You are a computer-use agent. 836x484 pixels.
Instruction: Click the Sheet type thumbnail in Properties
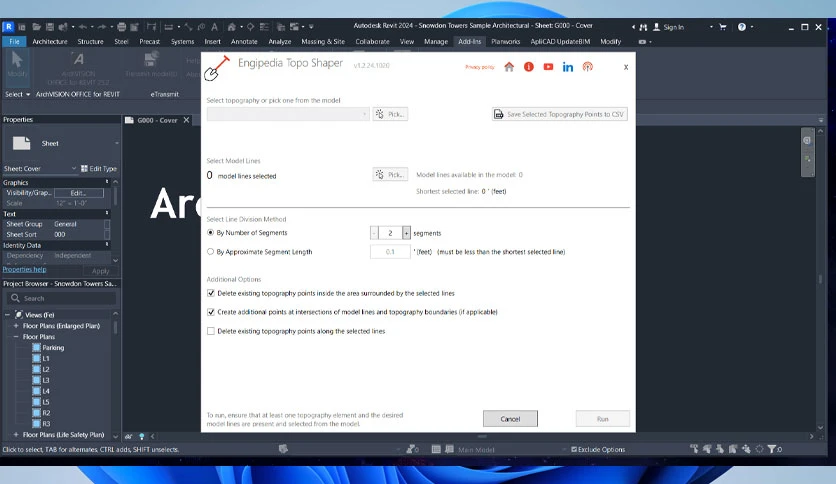(x=21, y=143)
